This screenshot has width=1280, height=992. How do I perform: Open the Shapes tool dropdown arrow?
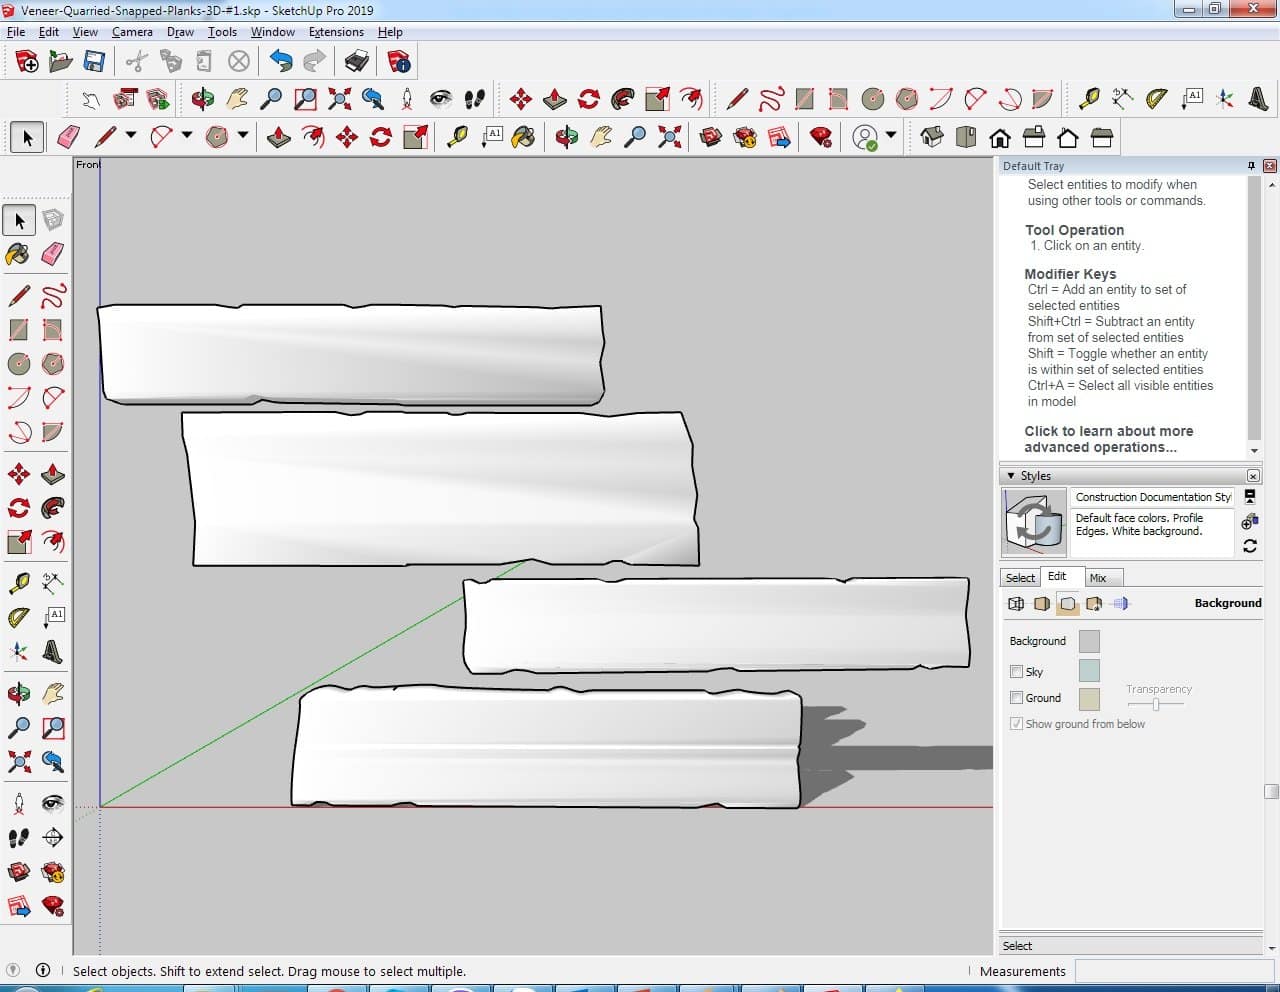pos(243,136)
